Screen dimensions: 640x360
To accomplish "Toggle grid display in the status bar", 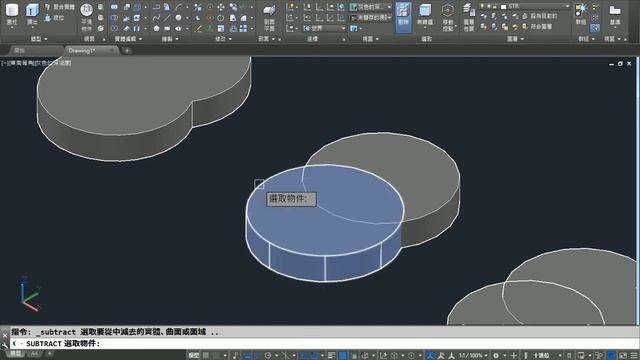I will pos(206,356).
